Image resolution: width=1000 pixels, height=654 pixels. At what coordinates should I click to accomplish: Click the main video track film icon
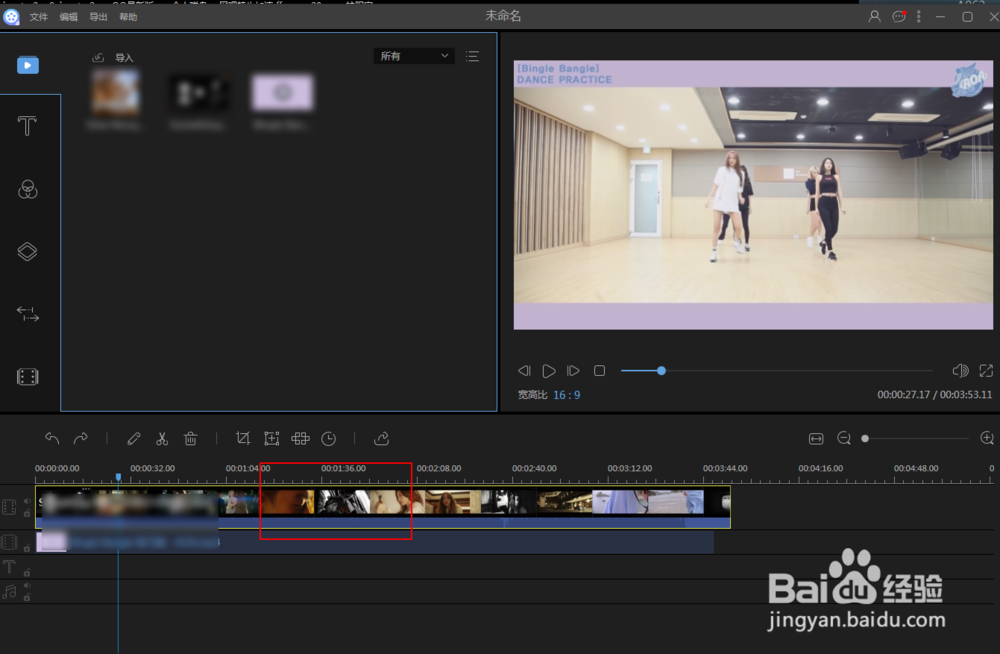(x=9, y=507)
